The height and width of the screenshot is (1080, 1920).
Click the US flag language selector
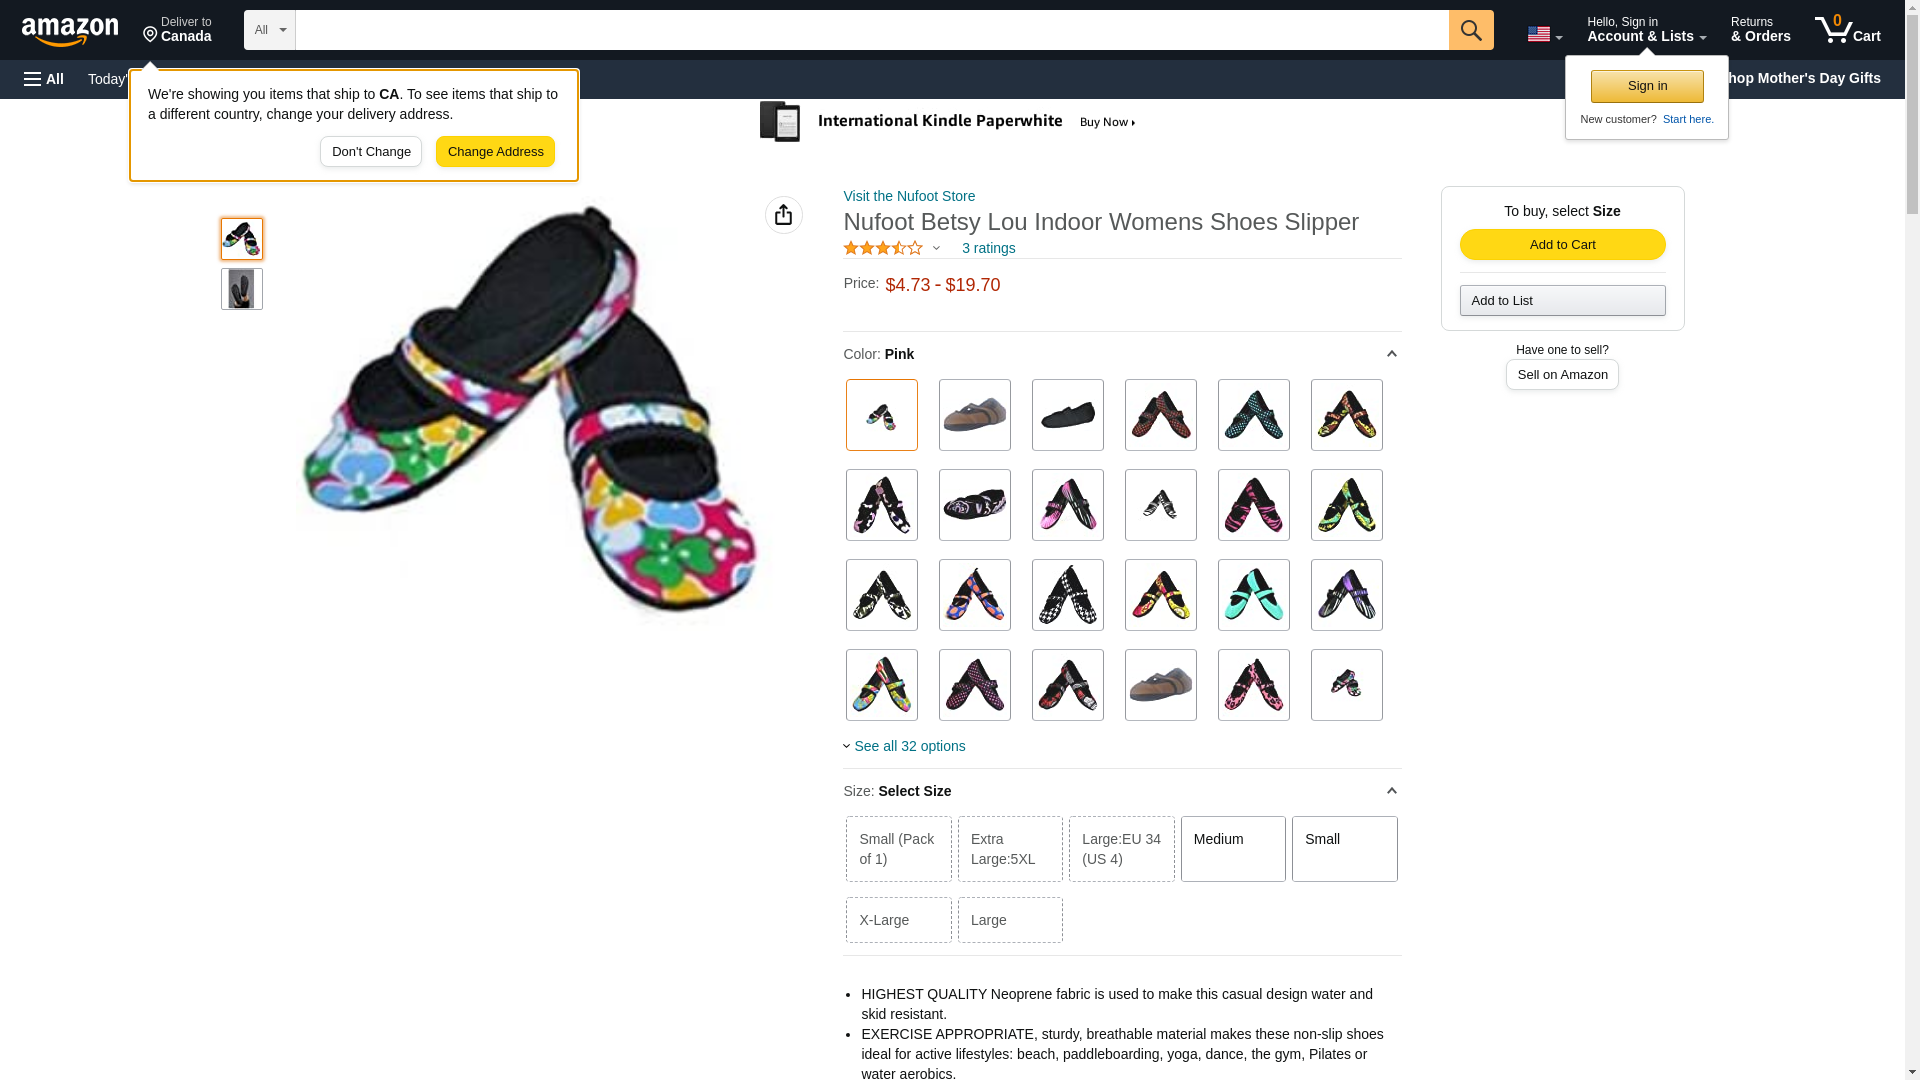(1543, 34)
